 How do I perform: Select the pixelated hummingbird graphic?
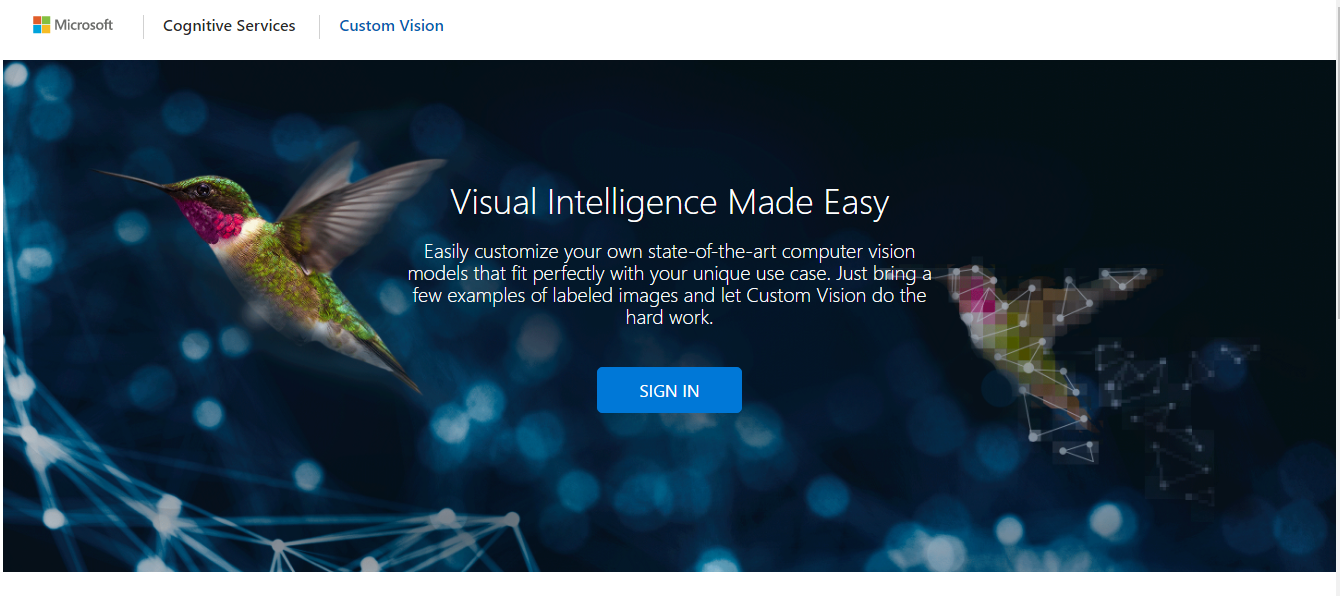[x=1030, y=340]
